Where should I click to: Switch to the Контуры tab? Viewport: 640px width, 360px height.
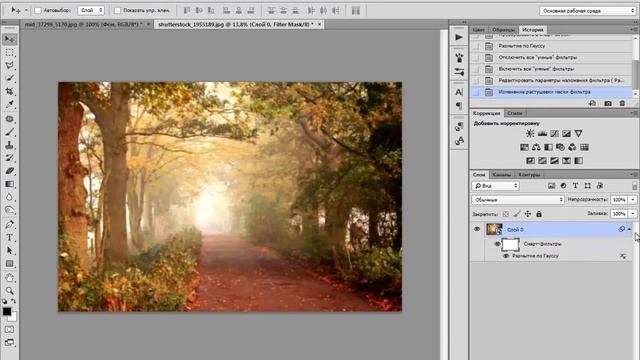tap(529, 175)
